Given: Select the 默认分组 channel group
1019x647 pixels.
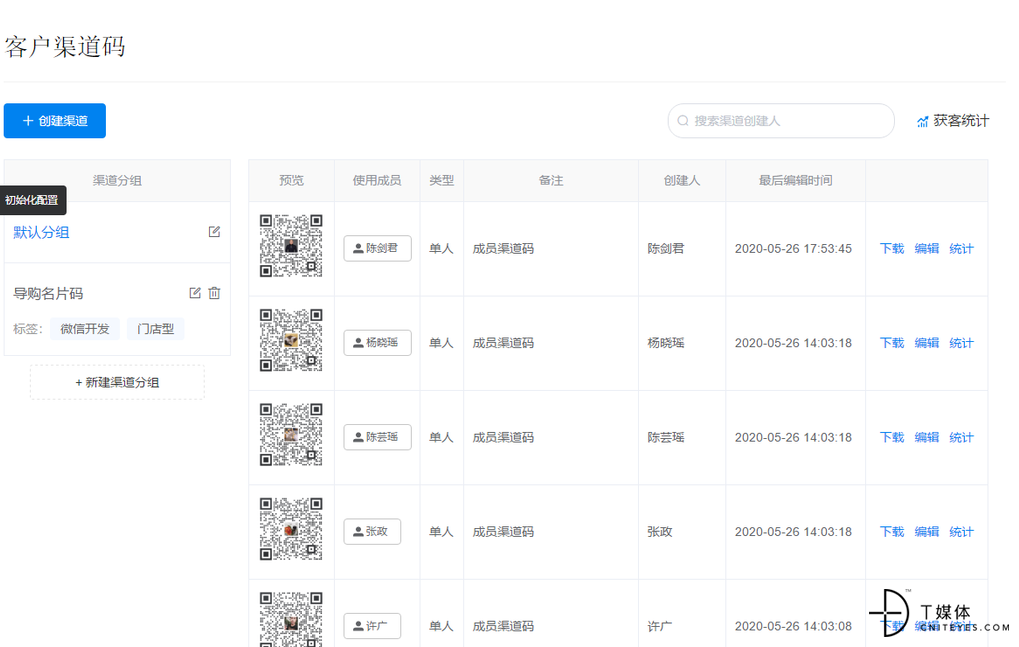Looking at the screenshot, I should click(x=41, y=233).
